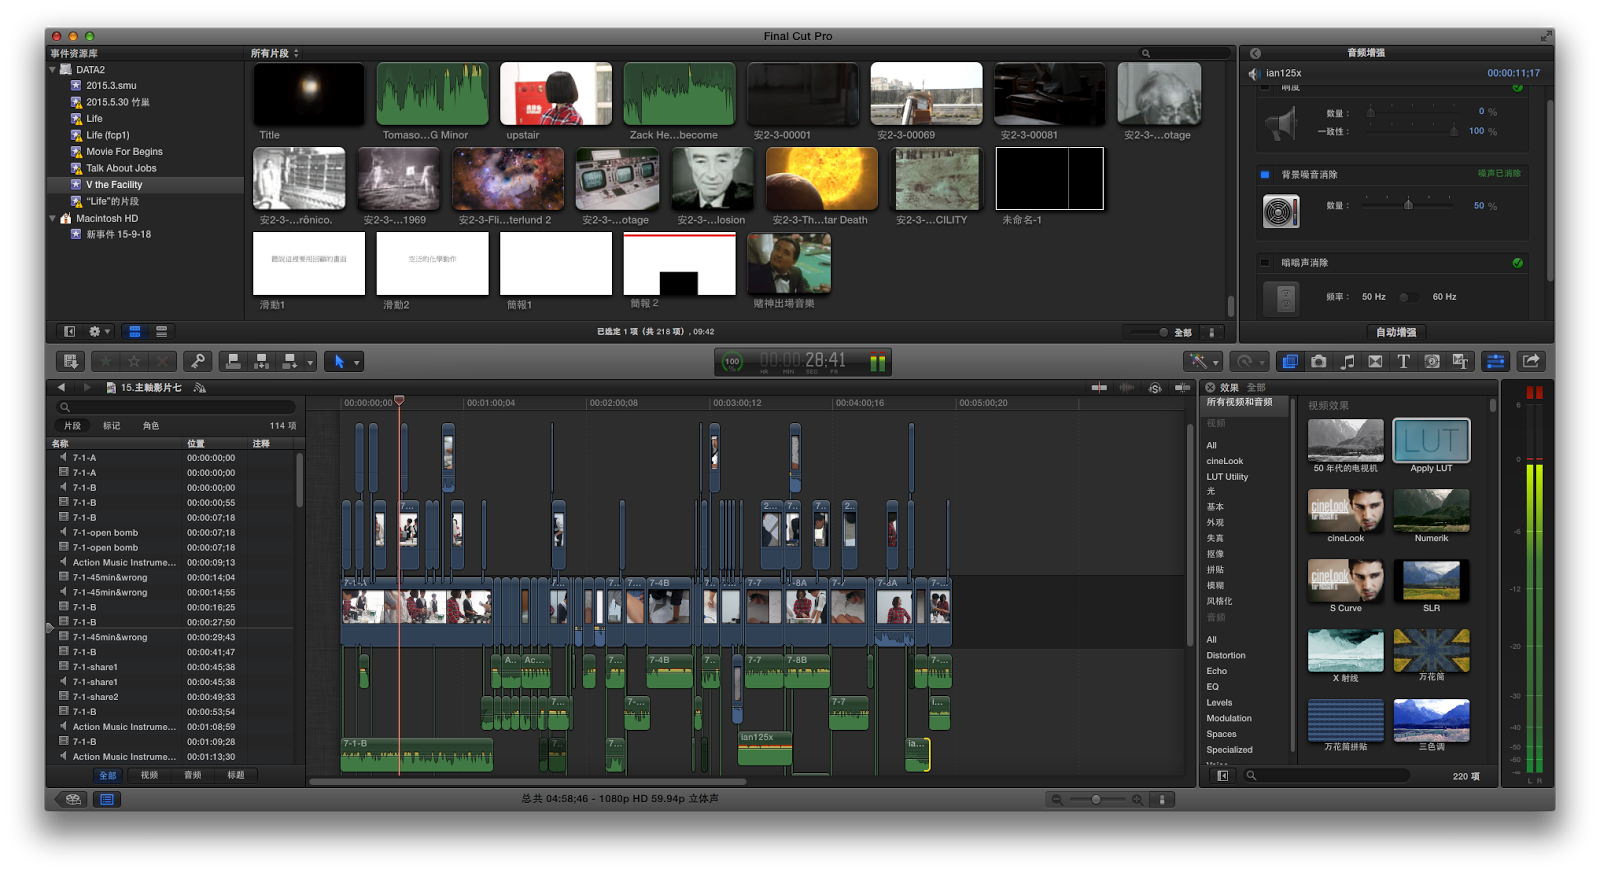Select the upstair clip thumbnail
This screenshot has width=1600, height=873.
555,94
